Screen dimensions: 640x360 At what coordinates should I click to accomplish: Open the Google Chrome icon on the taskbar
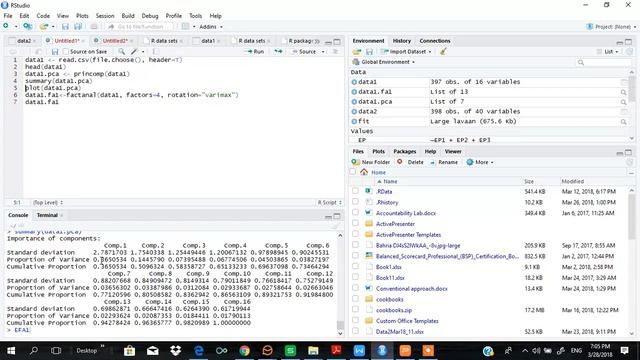point(244,351)
